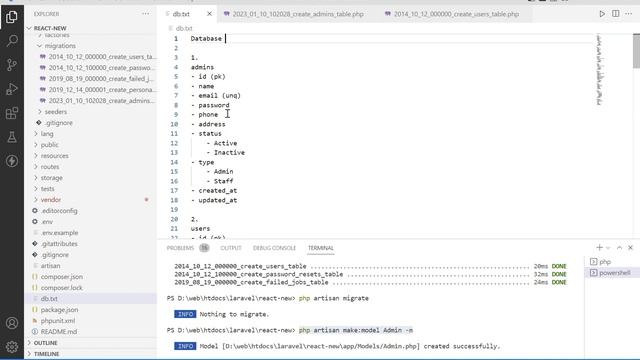Image resolution: width=640 pixels, height=360 pixels.
Task: Collapse the migrations folder
Action: 60,46
